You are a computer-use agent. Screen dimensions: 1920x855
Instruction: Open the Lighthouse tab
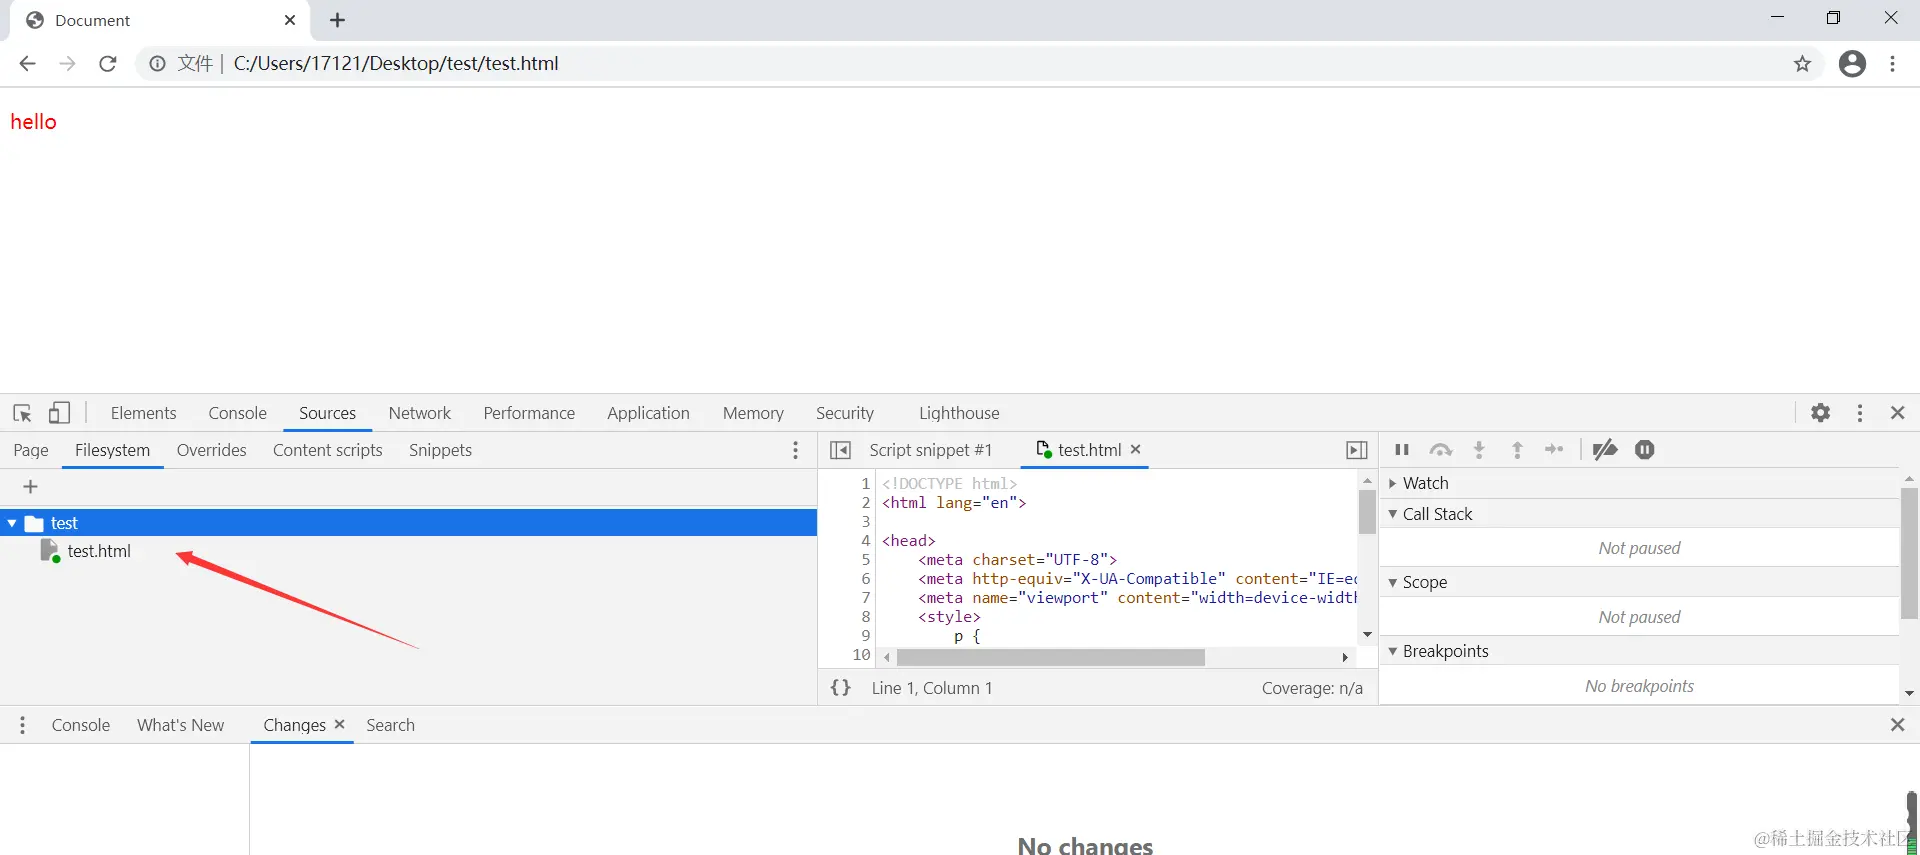tap(959, 413)
